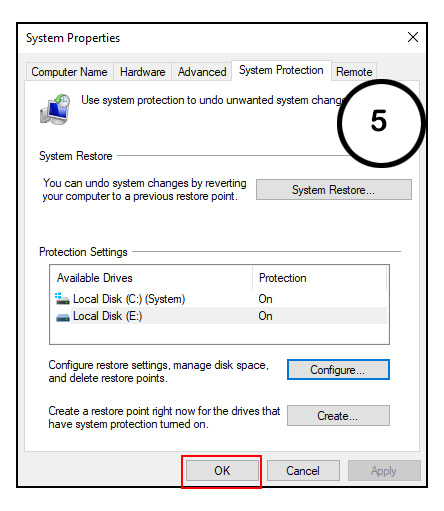
Task: Open the Hardware tab
Action: [x=143, y=72]
